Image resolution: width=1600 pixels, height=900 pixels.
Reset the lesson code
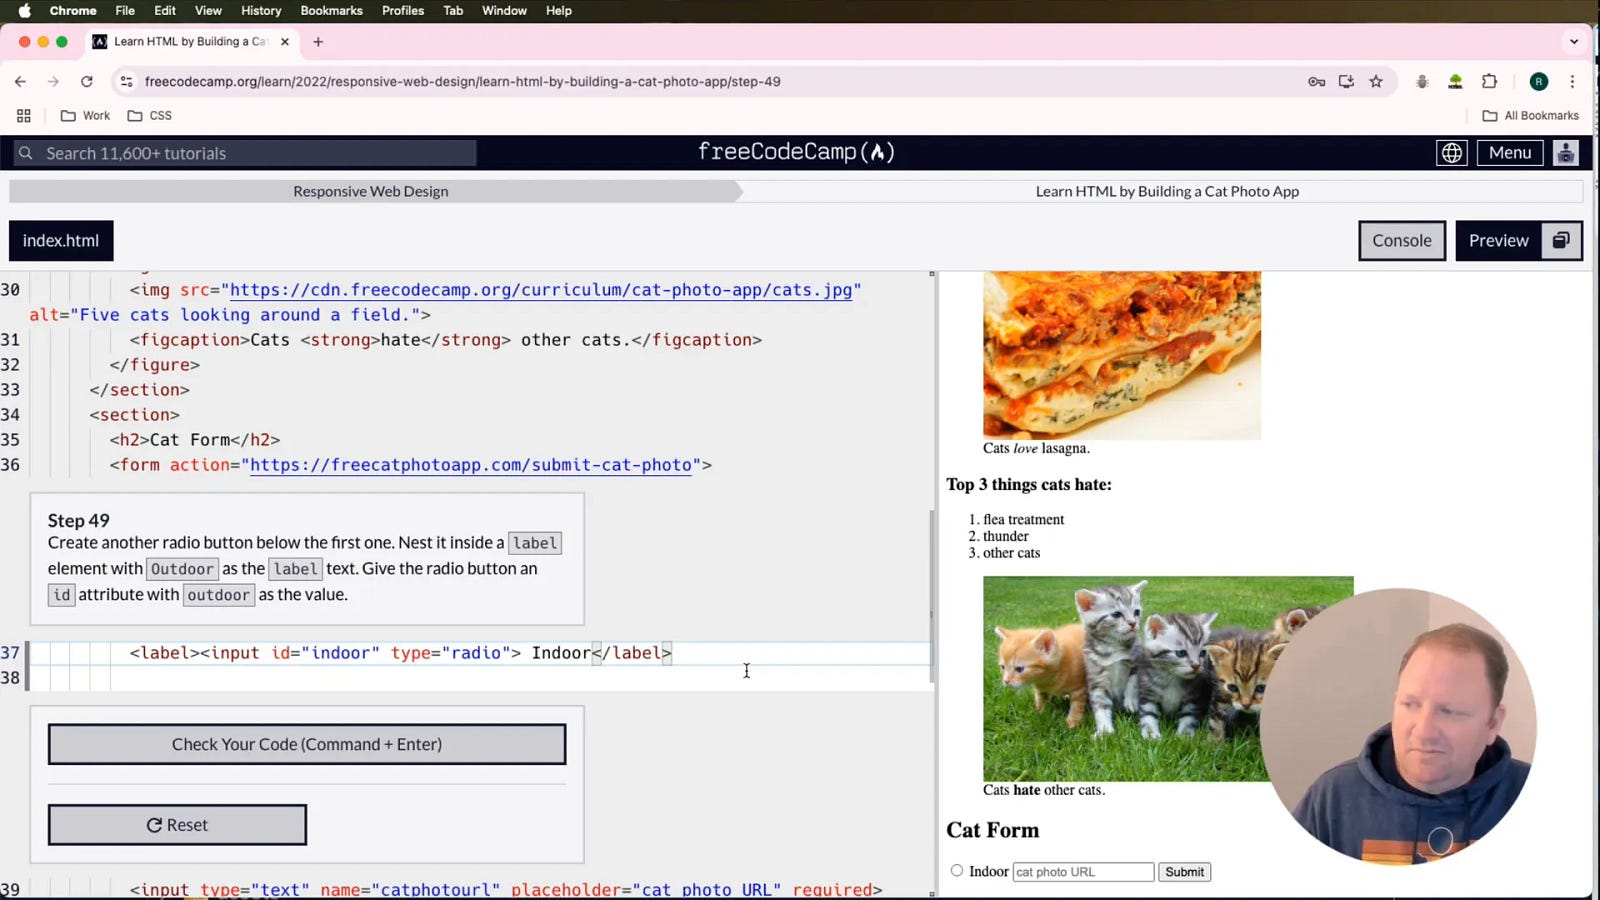coord(177,825)
